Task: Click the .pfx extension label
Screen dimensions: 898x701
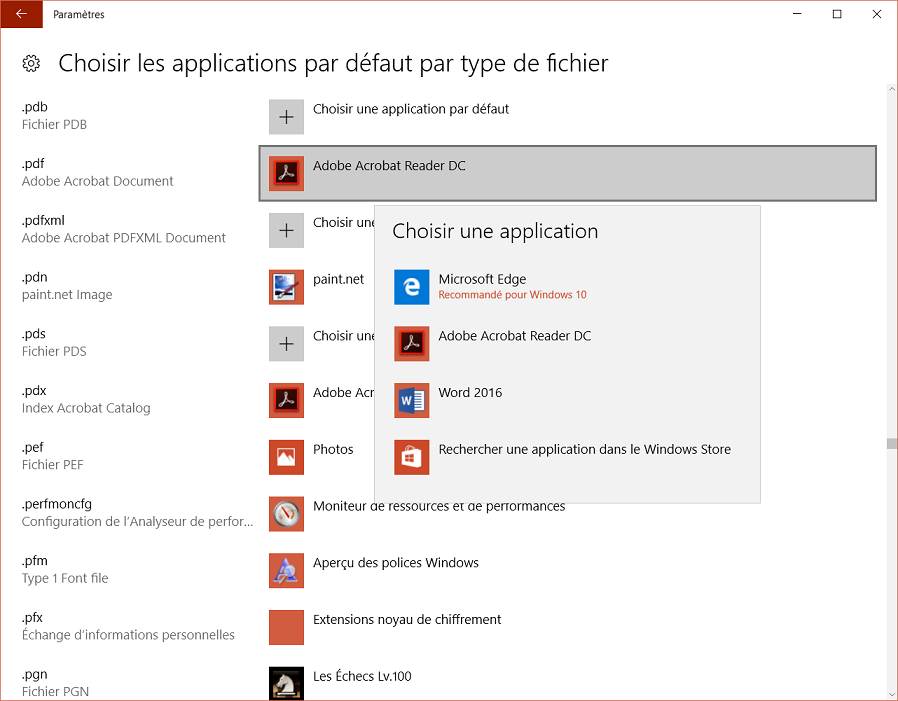Action: click(x=32, y=617)
